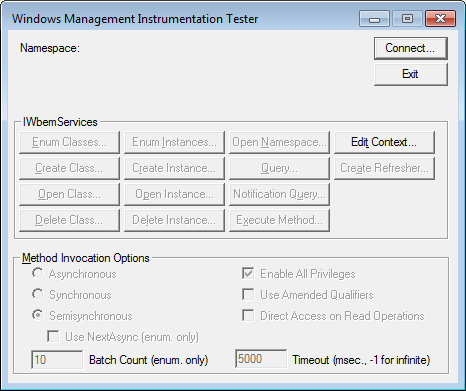Click the Namespace: label
The height and width of the screenshot is (391, 466).
click(x=50, y=48)
